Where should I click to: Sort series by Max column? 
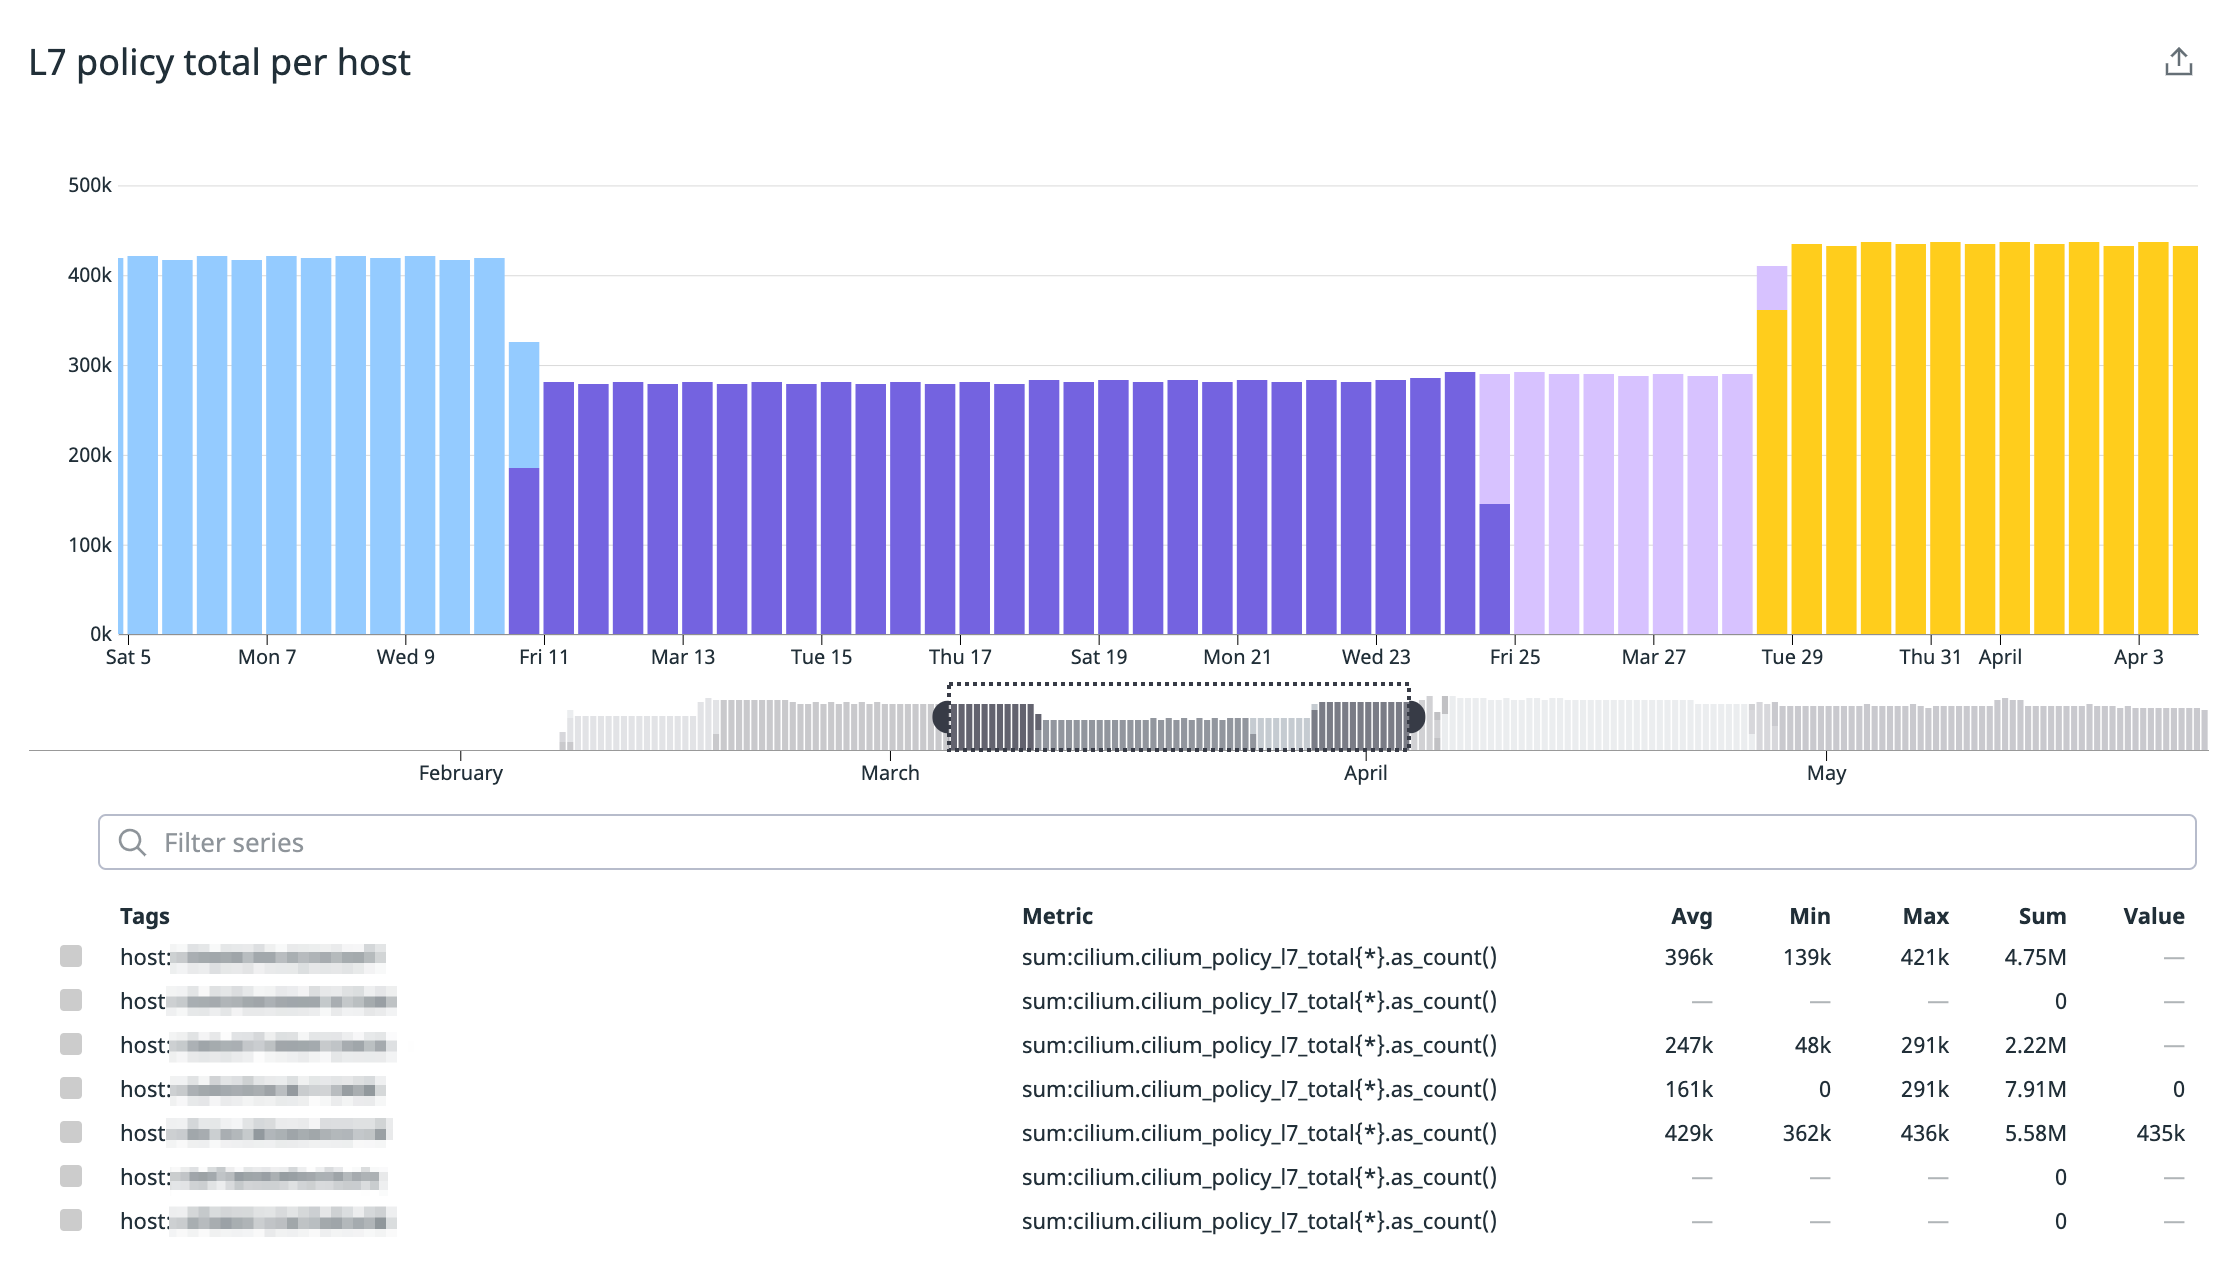click(x=1925, y=916)
